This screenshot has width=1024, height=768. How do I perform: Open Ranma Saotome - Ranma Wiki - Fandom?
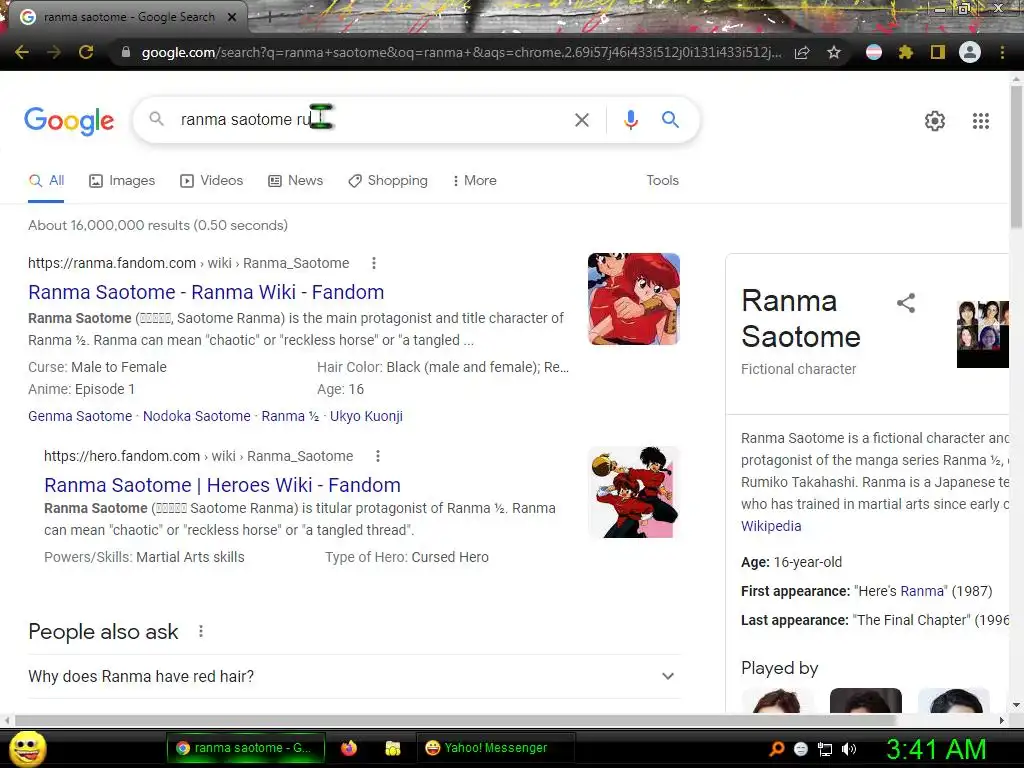(x=206, y=292)
